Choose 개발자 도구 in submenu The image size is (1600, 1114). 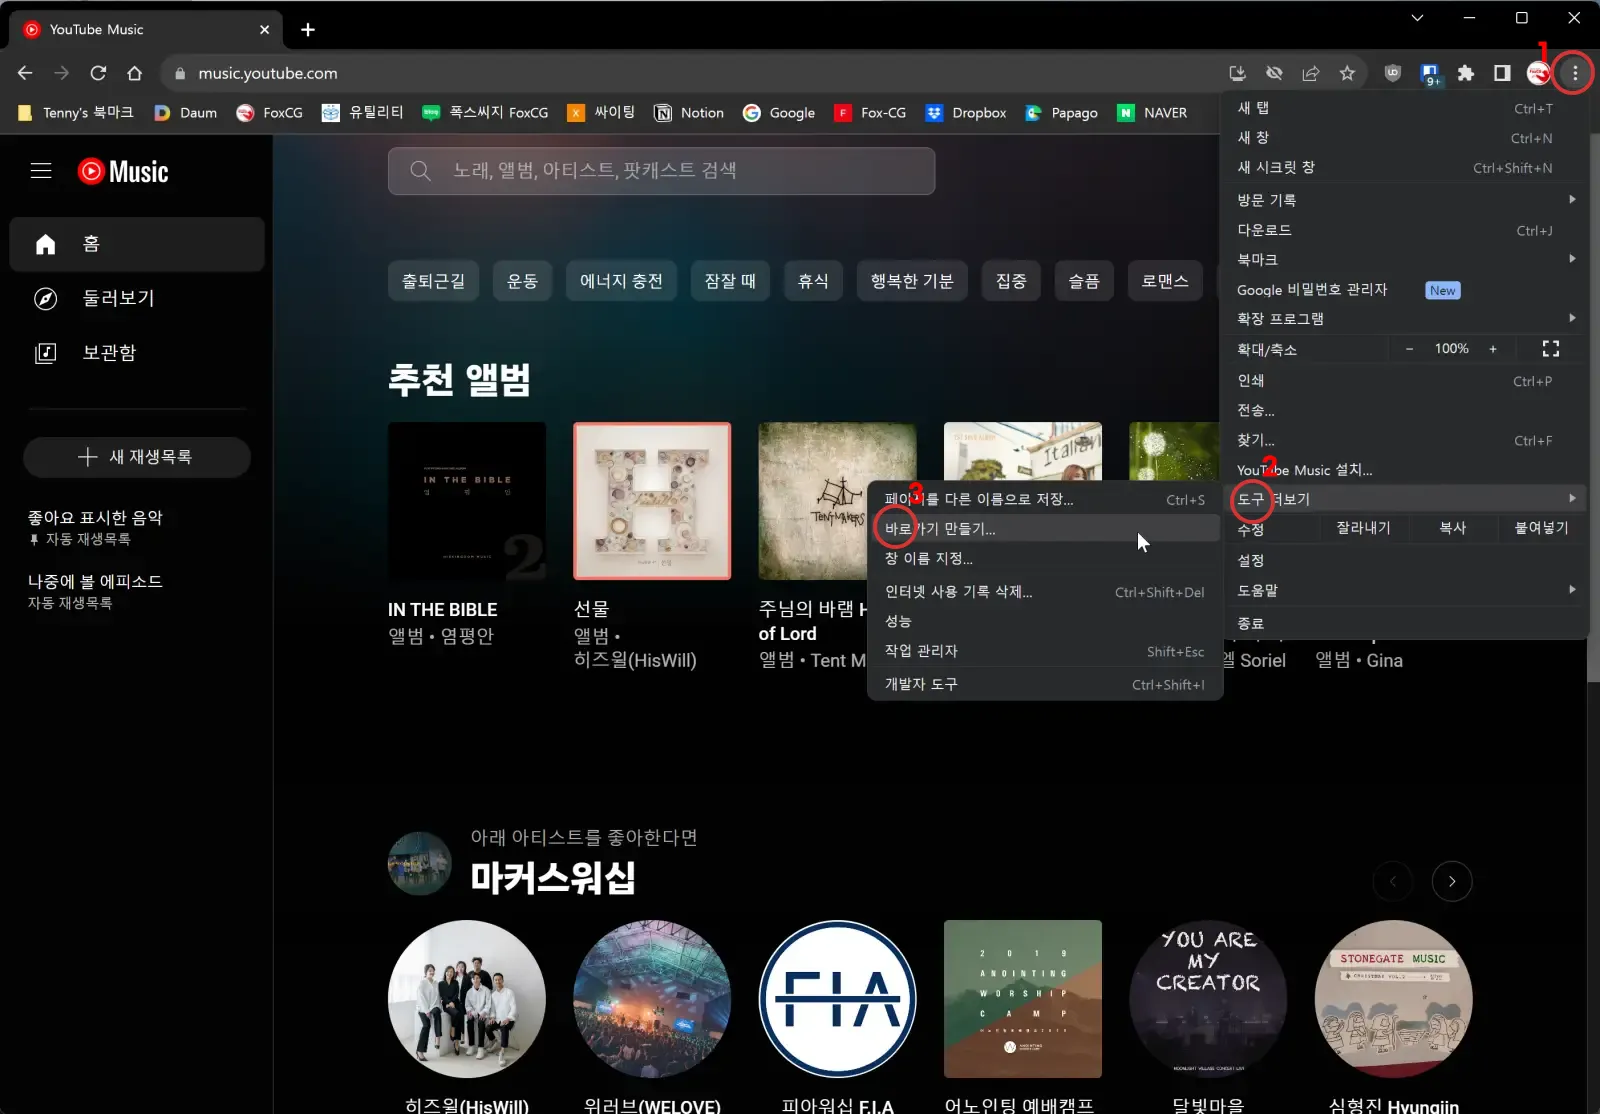point(1045,684)
